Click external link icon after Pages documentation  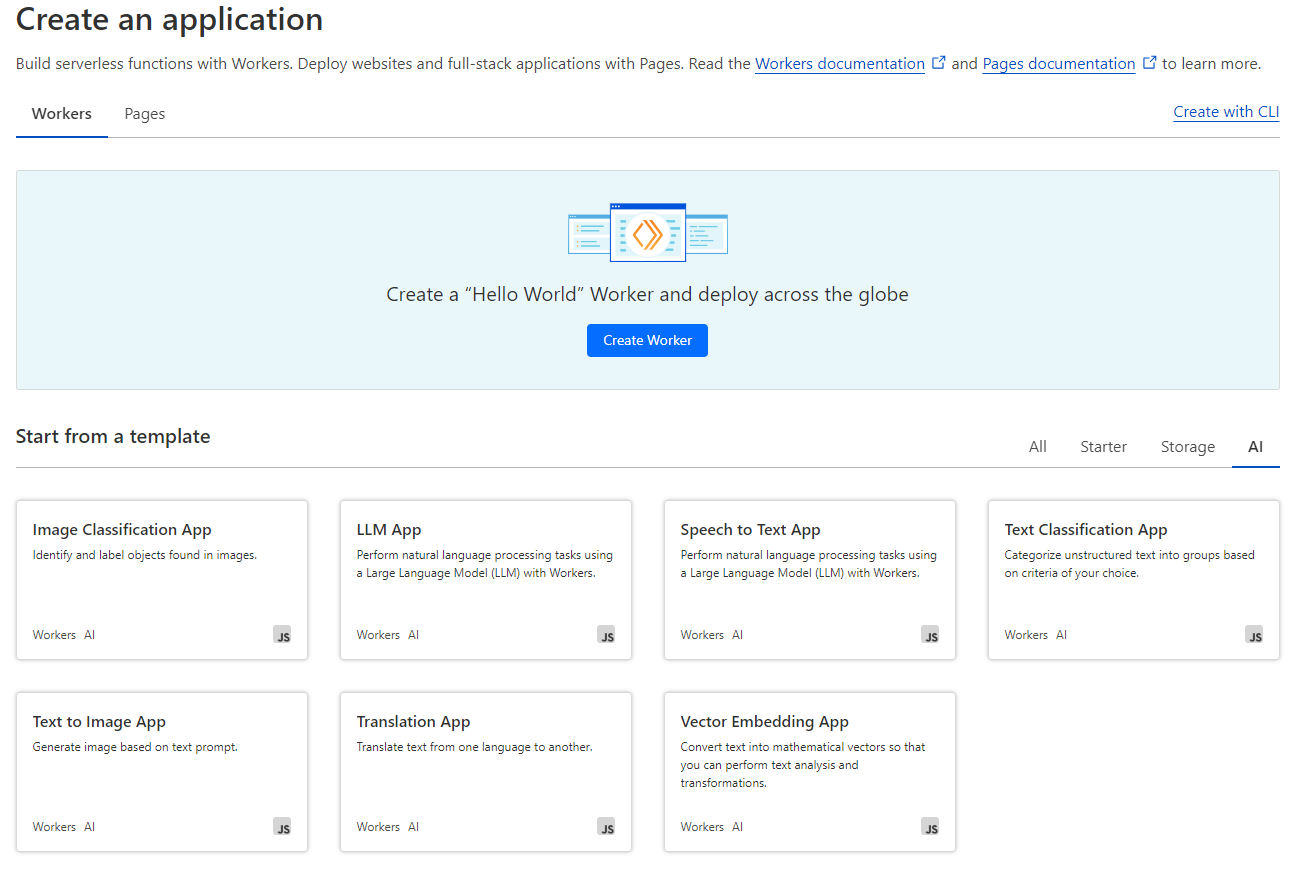coord(1149,62)
